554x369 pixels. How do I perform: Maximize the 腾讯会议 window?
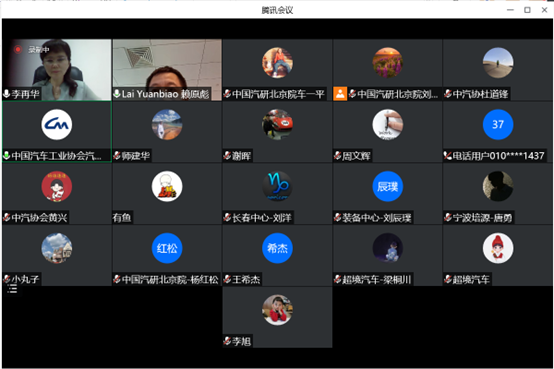pos(527,10)
